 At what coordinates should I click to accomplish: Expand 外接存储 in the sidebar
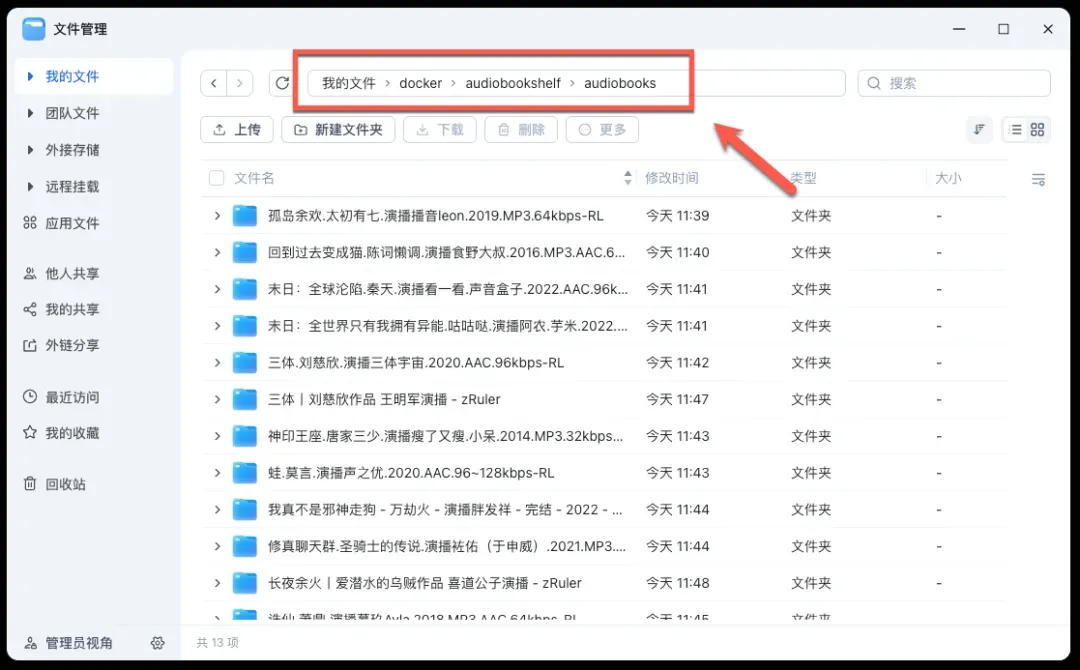pyautogui.click(x=31, y=150)
